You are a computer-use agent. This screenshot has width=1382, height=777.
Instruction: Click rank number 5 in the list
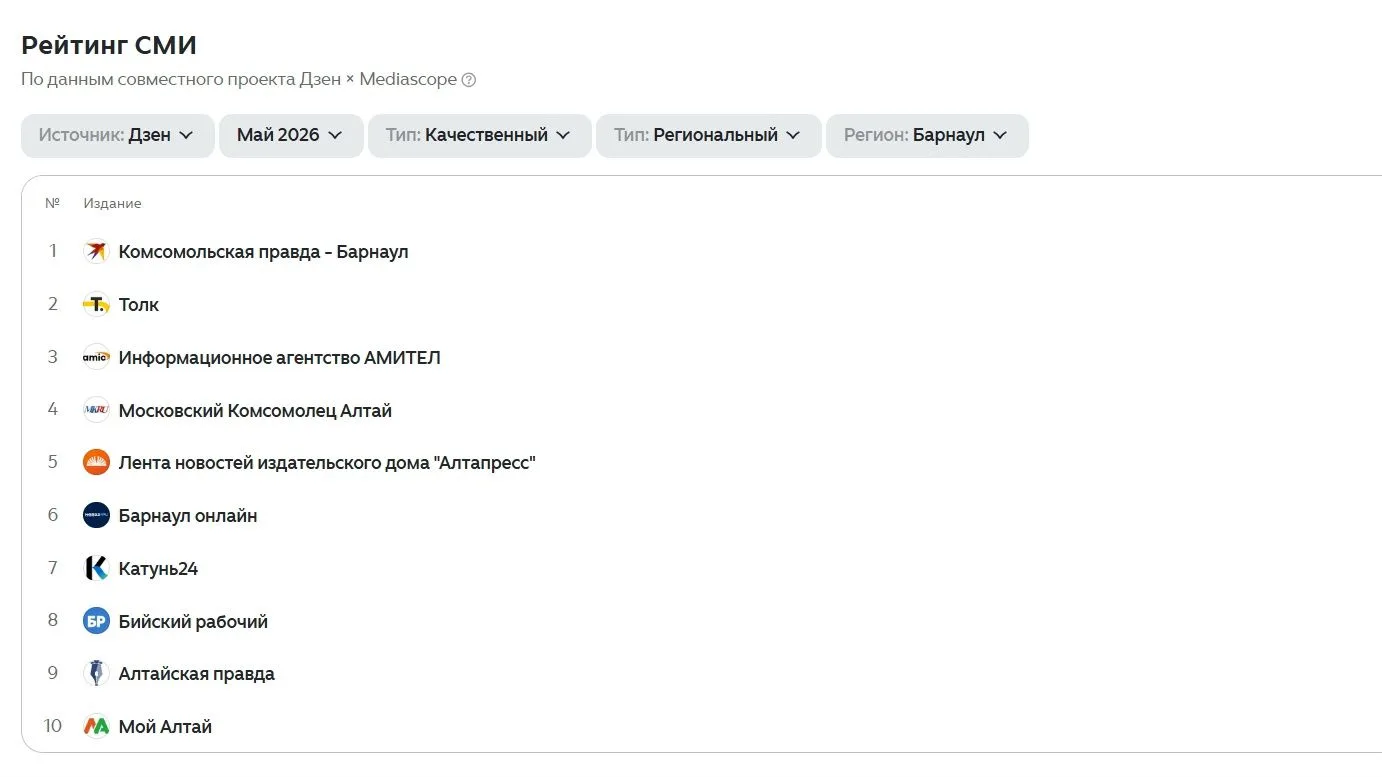53,463
